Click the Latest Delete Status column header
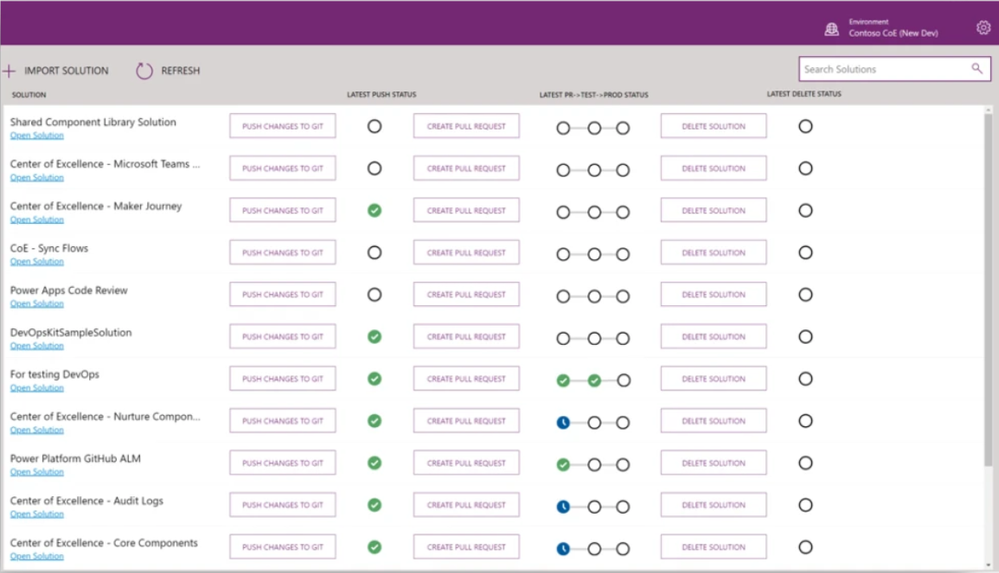The width and height of the screenshot is (999, 573). point(804,94)
